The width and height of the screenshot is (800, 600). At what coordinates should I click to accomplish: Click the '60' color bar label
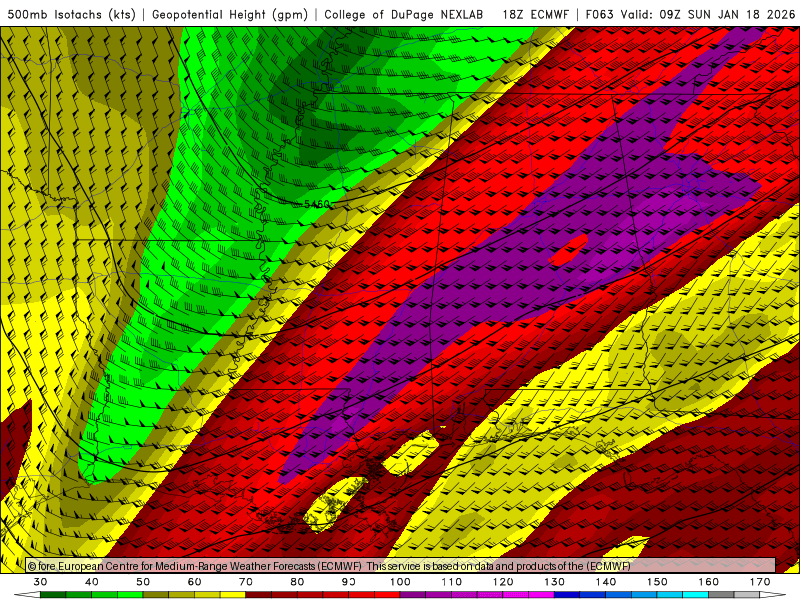pyautogui.click(x=194, y=582)
